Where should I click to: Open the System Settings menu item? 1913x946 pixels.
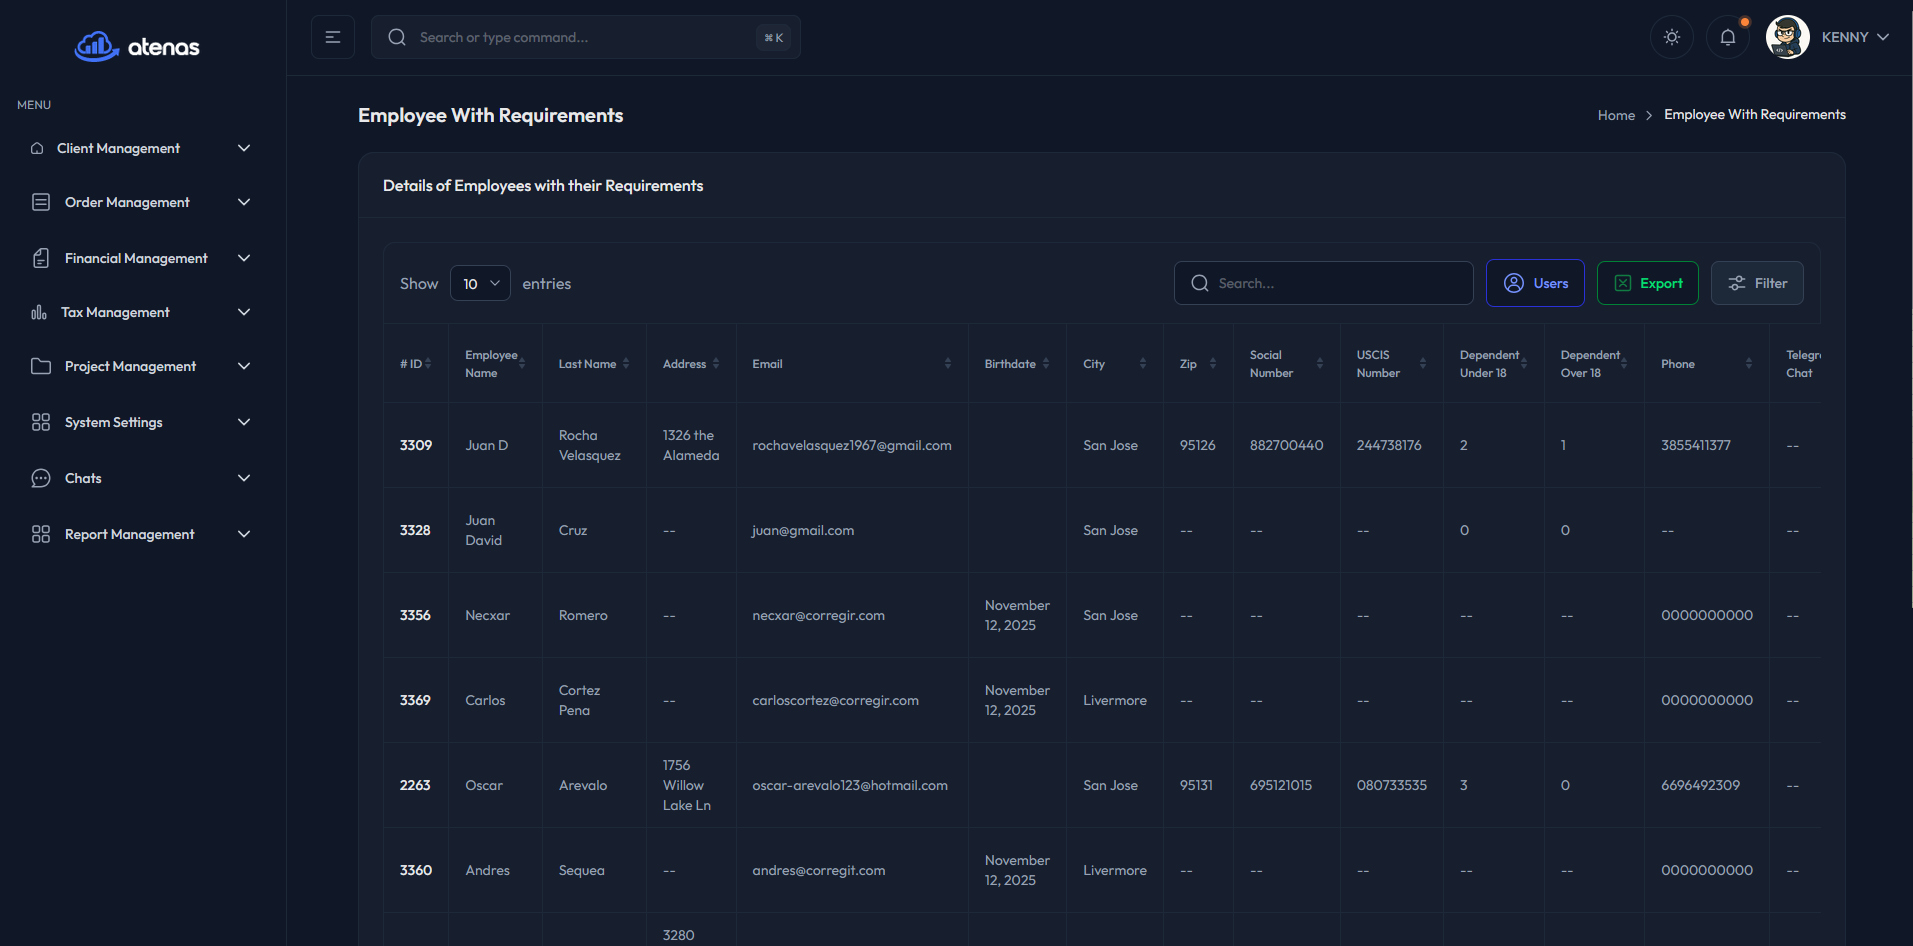(113, 422)
